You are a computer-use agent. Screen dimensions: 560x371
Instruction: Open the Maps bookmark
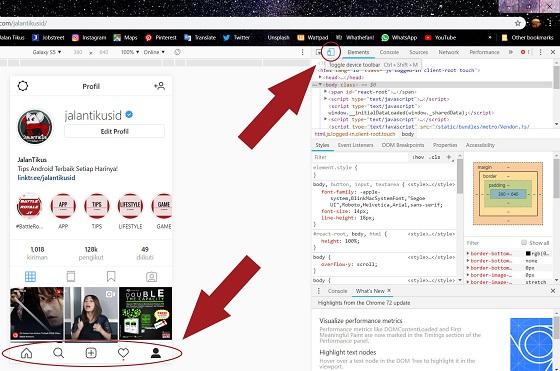pyautogui.click(x=125, y=37)
